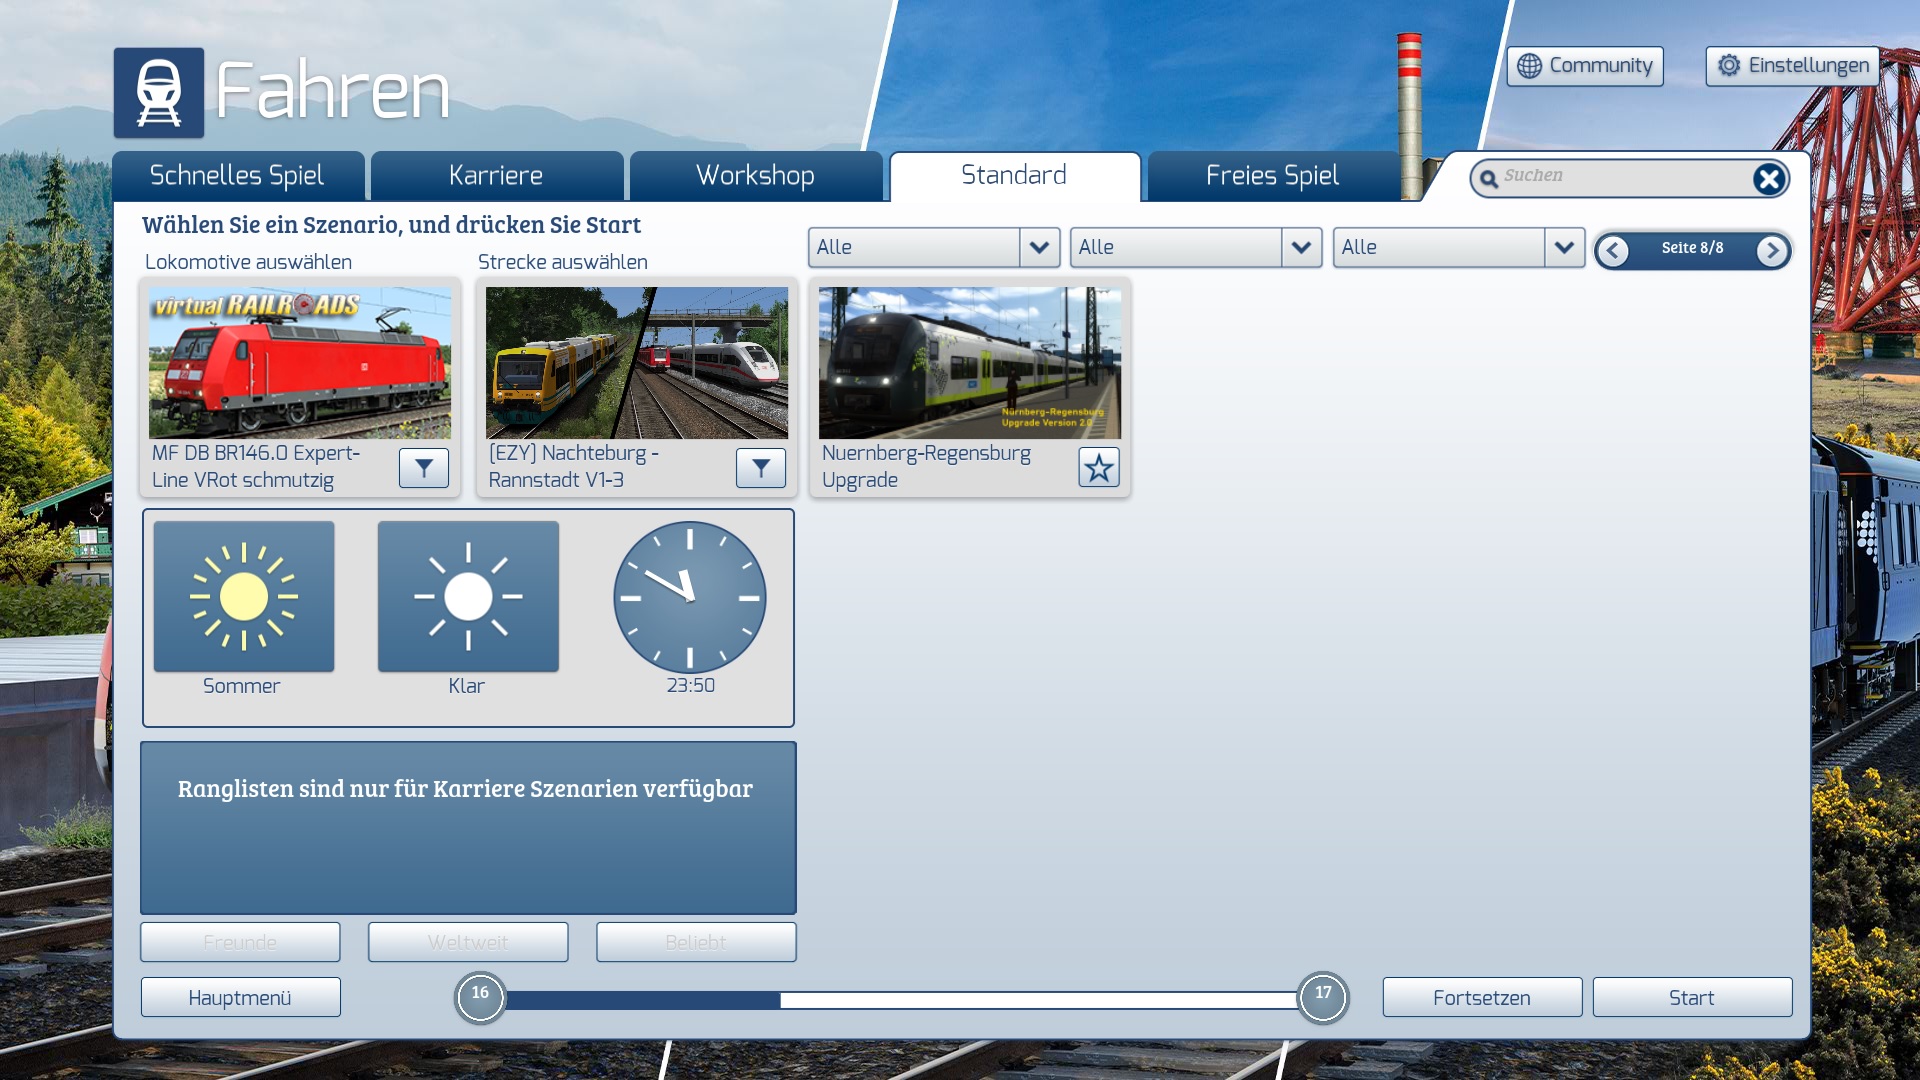
Task: Click the level progress bar
Action: [900, 1000]
